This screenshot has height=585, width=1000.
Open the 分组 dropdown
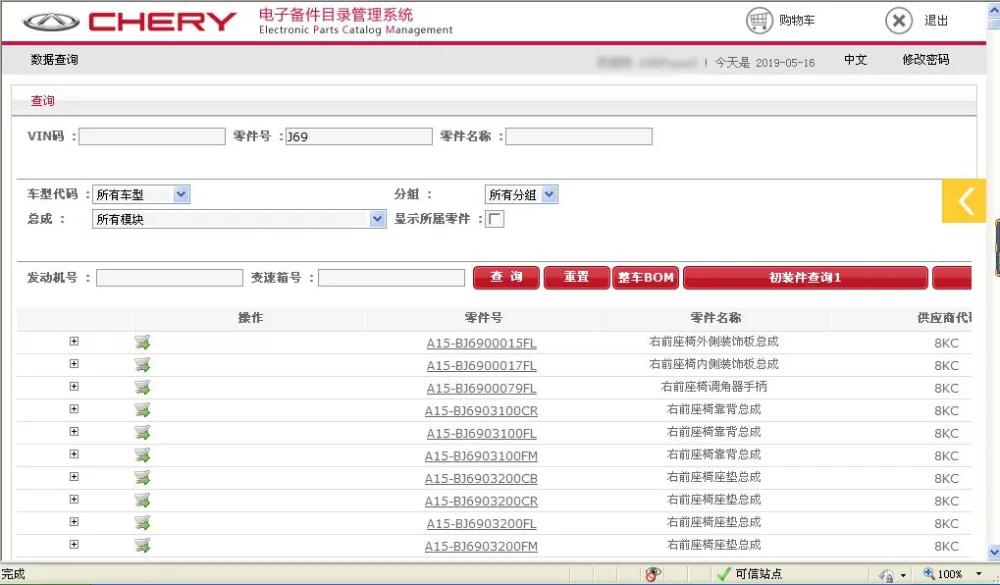click(521, 194)
